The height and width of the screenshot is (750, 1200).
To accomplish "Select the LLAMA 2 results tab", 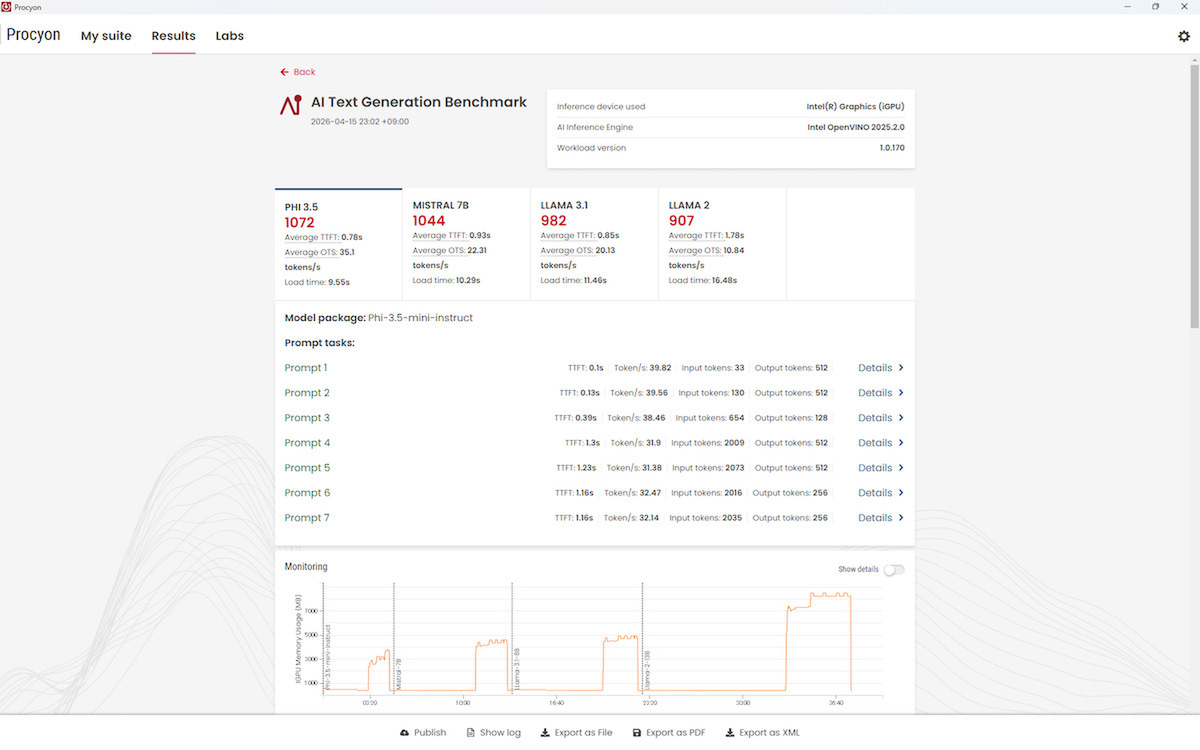I will pos(722,244).
